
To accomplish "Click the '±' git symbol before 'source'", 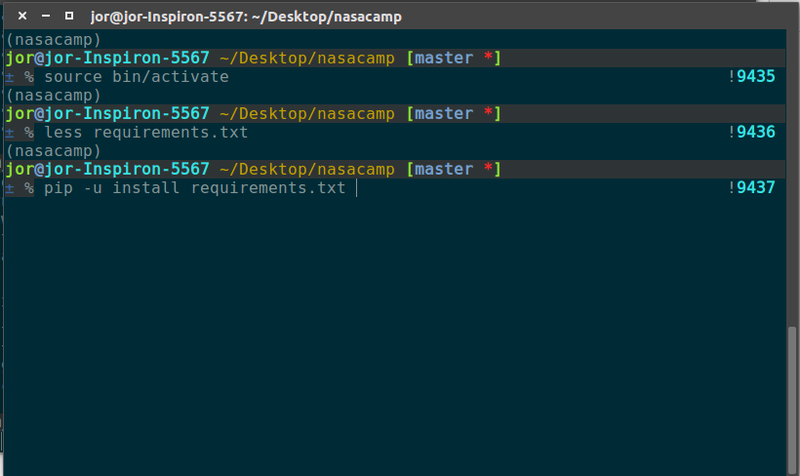I will point(10,77).
